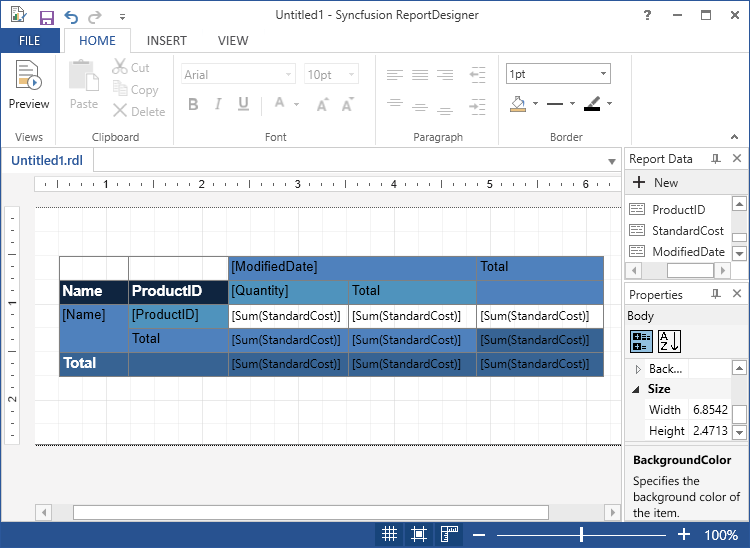Expand the Back... property group
Viewport: 750px width, 548px height.
click(x=639, y=369)
